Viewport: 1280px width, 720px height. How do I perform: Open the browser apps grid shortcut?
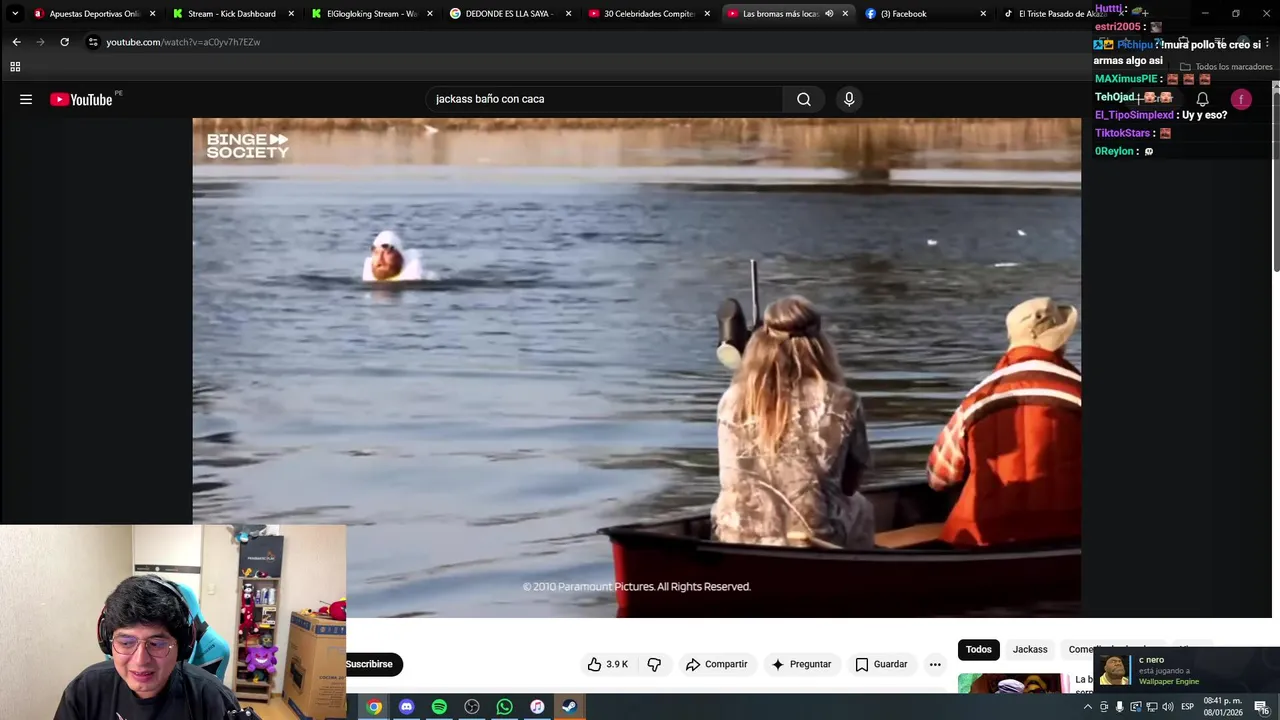coord(15,67)
